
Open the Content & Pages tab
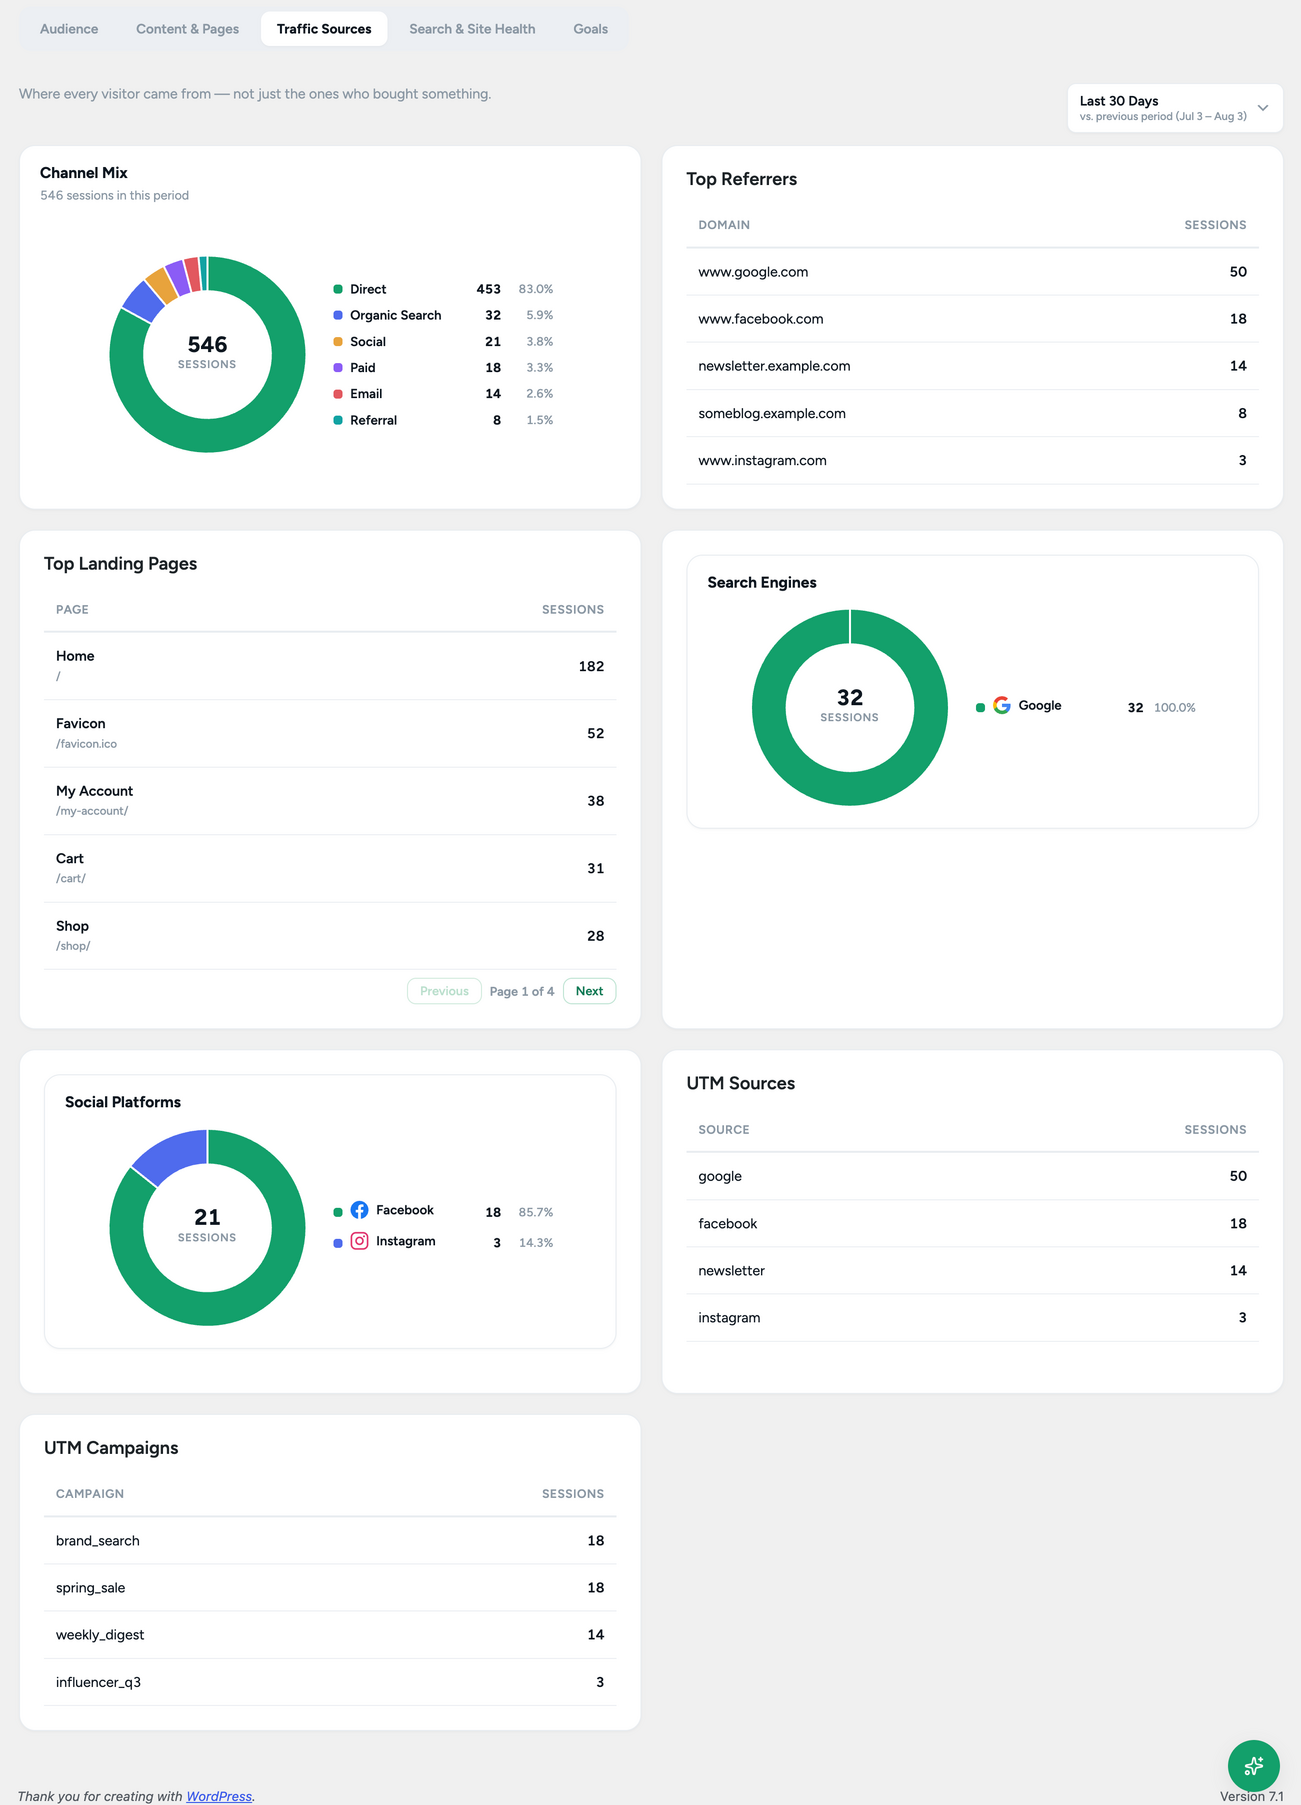point(187,29)
